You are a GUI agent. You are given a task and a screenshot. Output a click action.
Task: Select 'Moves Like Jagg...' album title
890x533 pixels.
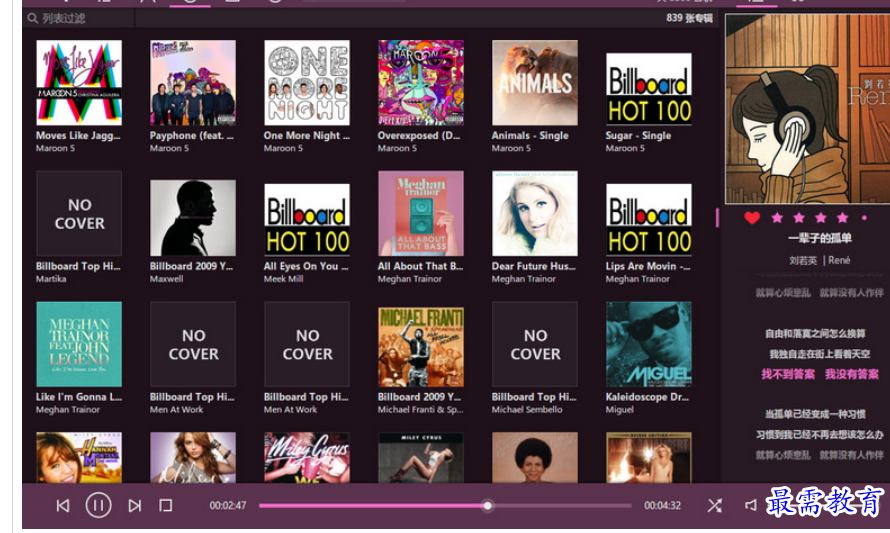click(x=78, y=136)
